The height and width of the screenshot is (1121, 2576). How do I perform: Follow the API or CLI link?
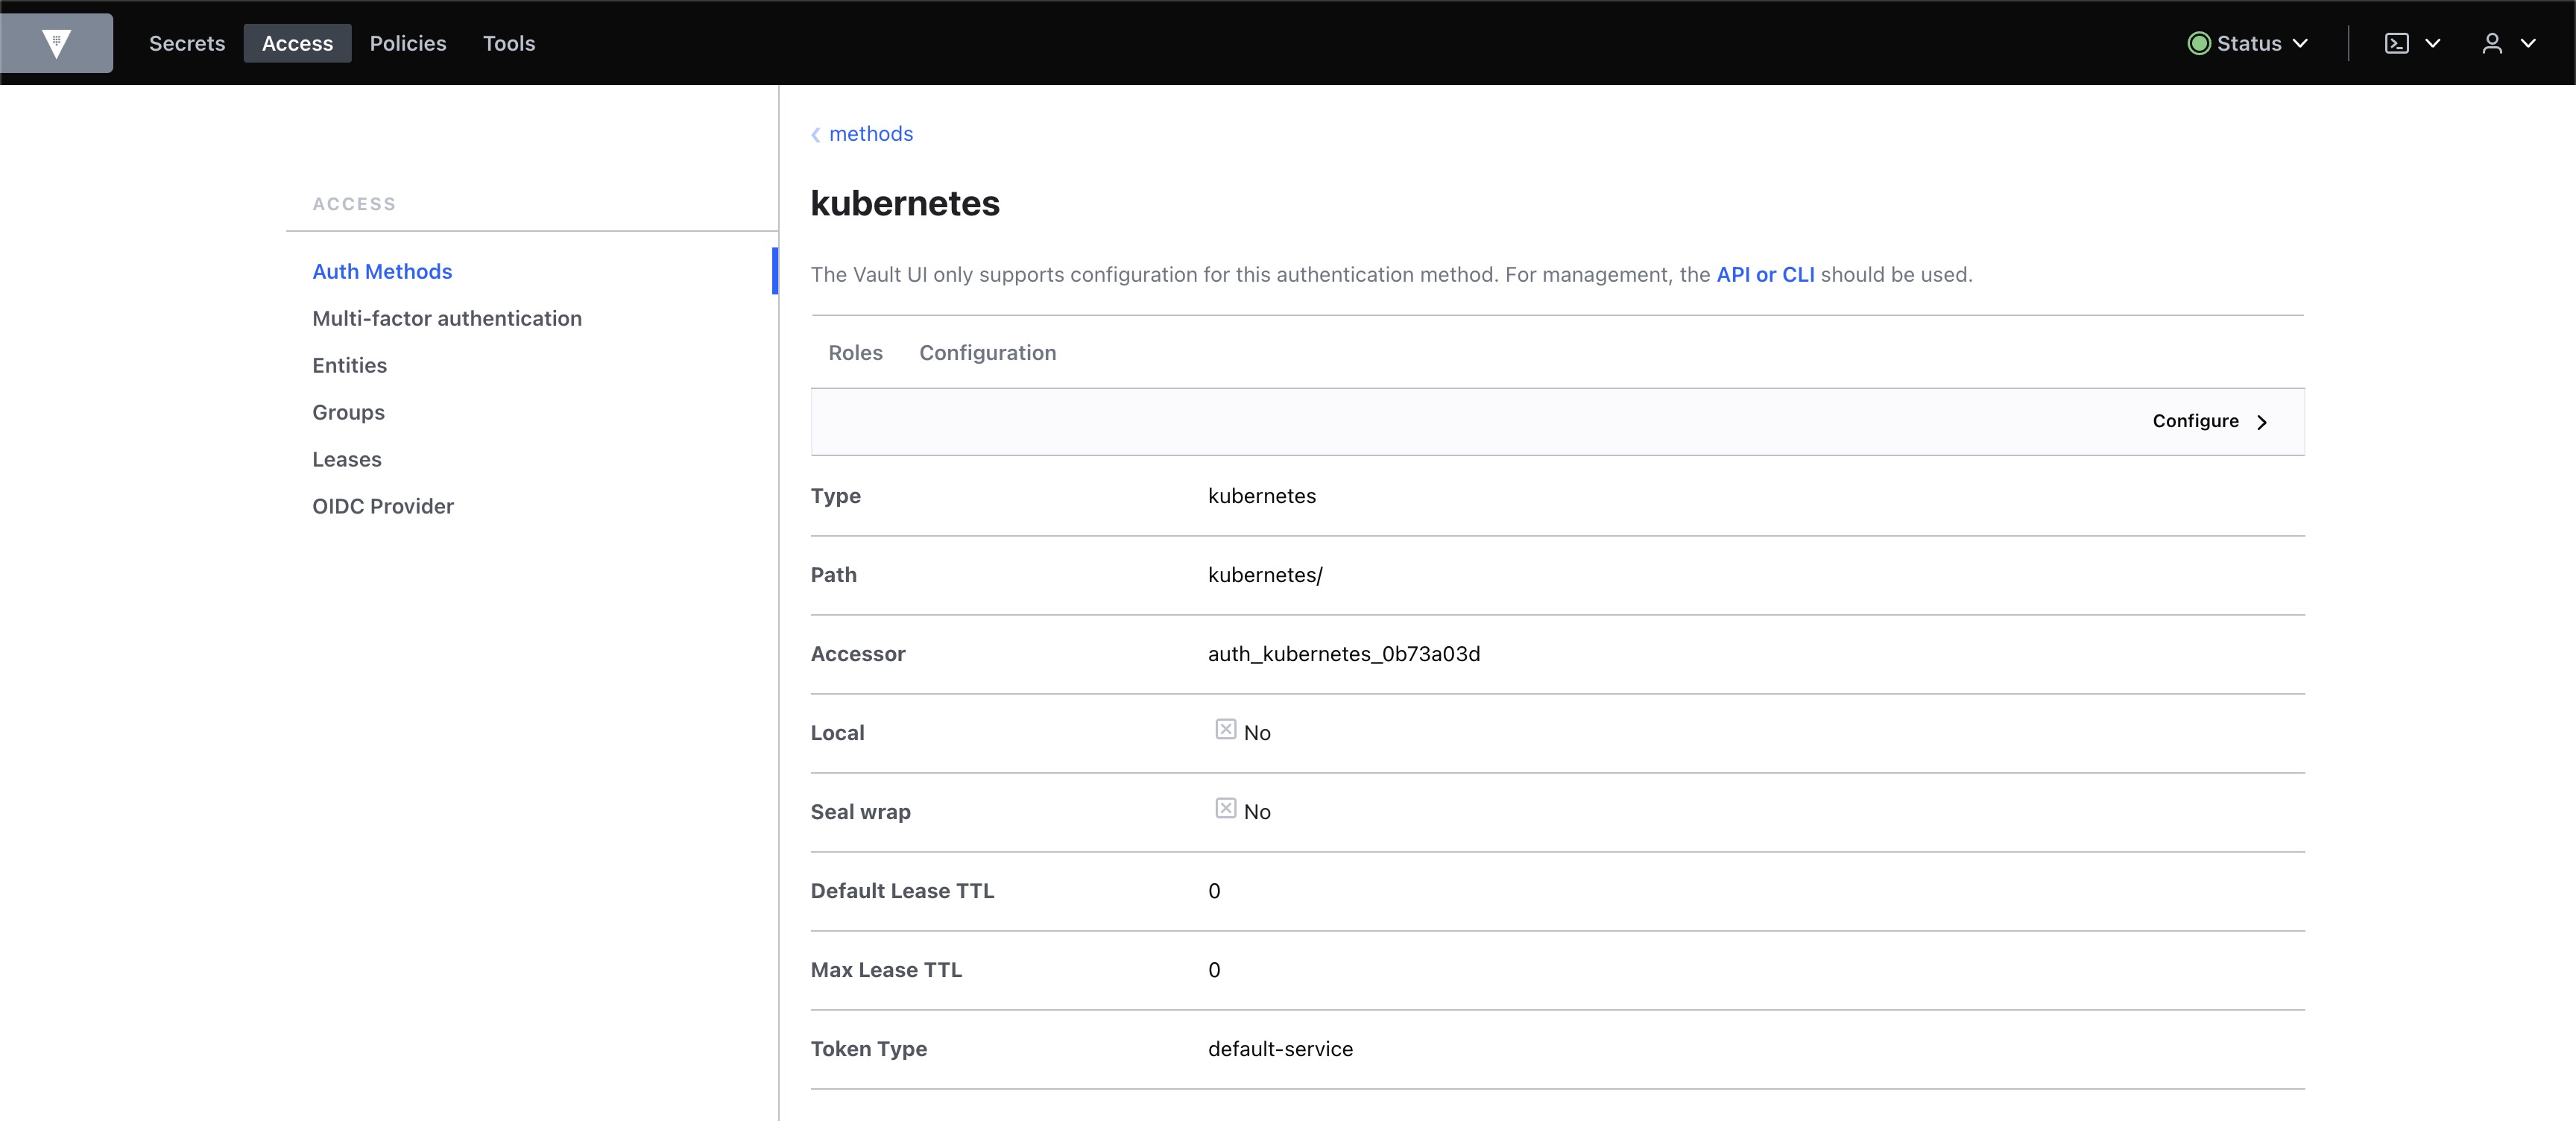(x=1765, y=274)
